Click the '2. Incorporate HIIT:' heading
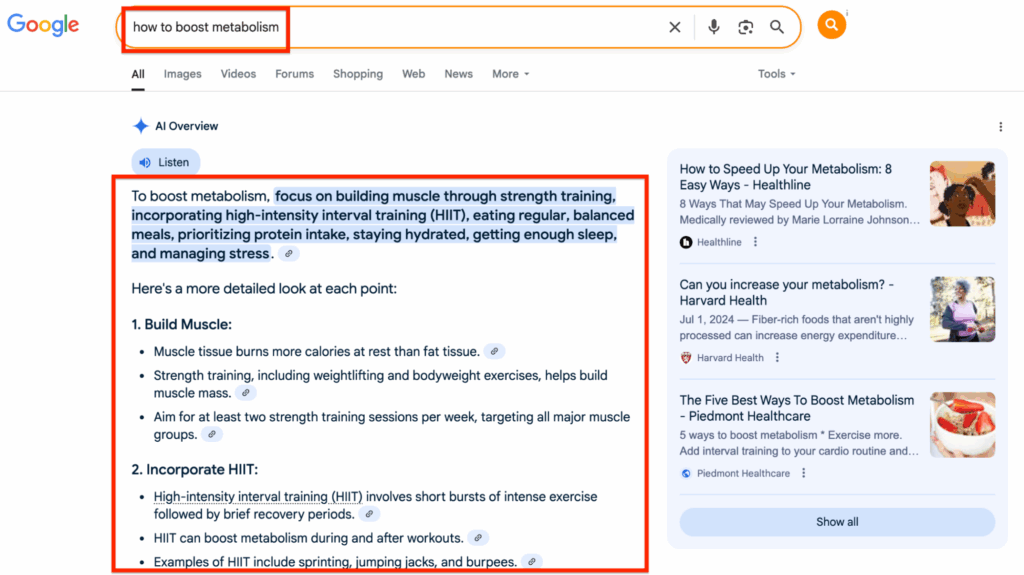This screenshot has height=575, width=1024. click(195, 469)
